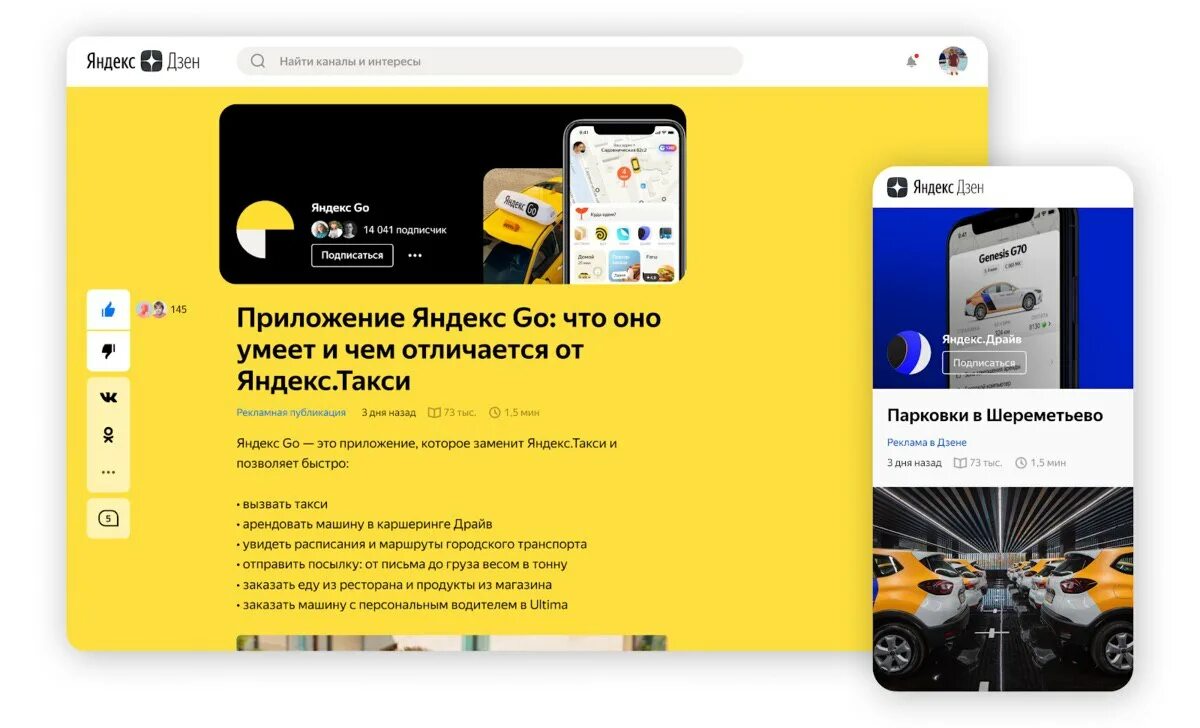1200x728 pixels.
Task: Click the Рекламная публикация link
Action: point(291,412)
